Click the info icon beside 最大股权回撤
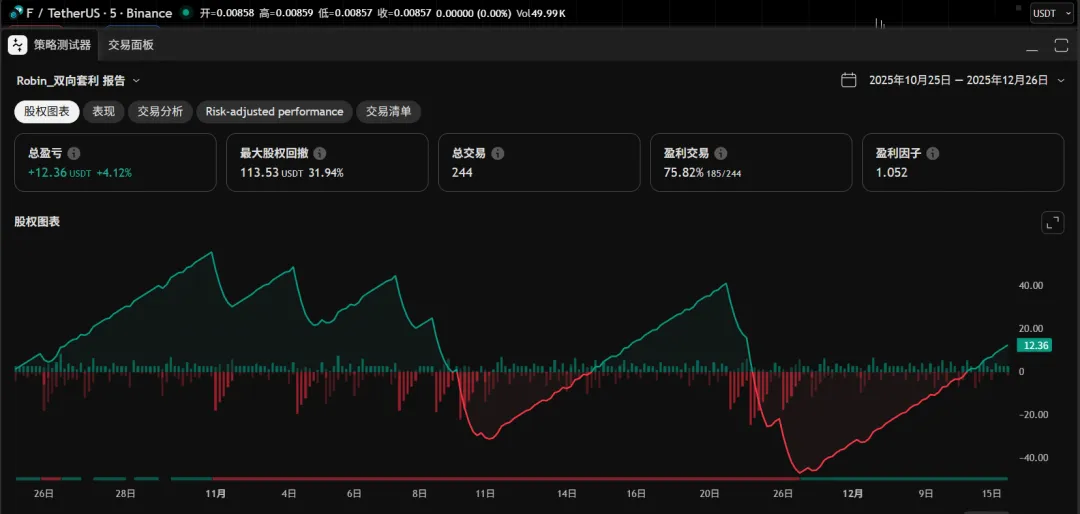Screen dimensions: 1080x514 [x=319, y=154]
